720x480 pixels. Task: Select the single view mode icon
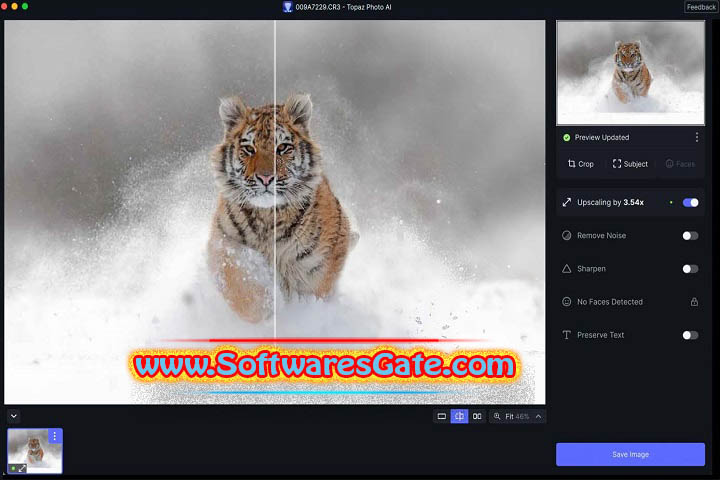pos(441,416)
